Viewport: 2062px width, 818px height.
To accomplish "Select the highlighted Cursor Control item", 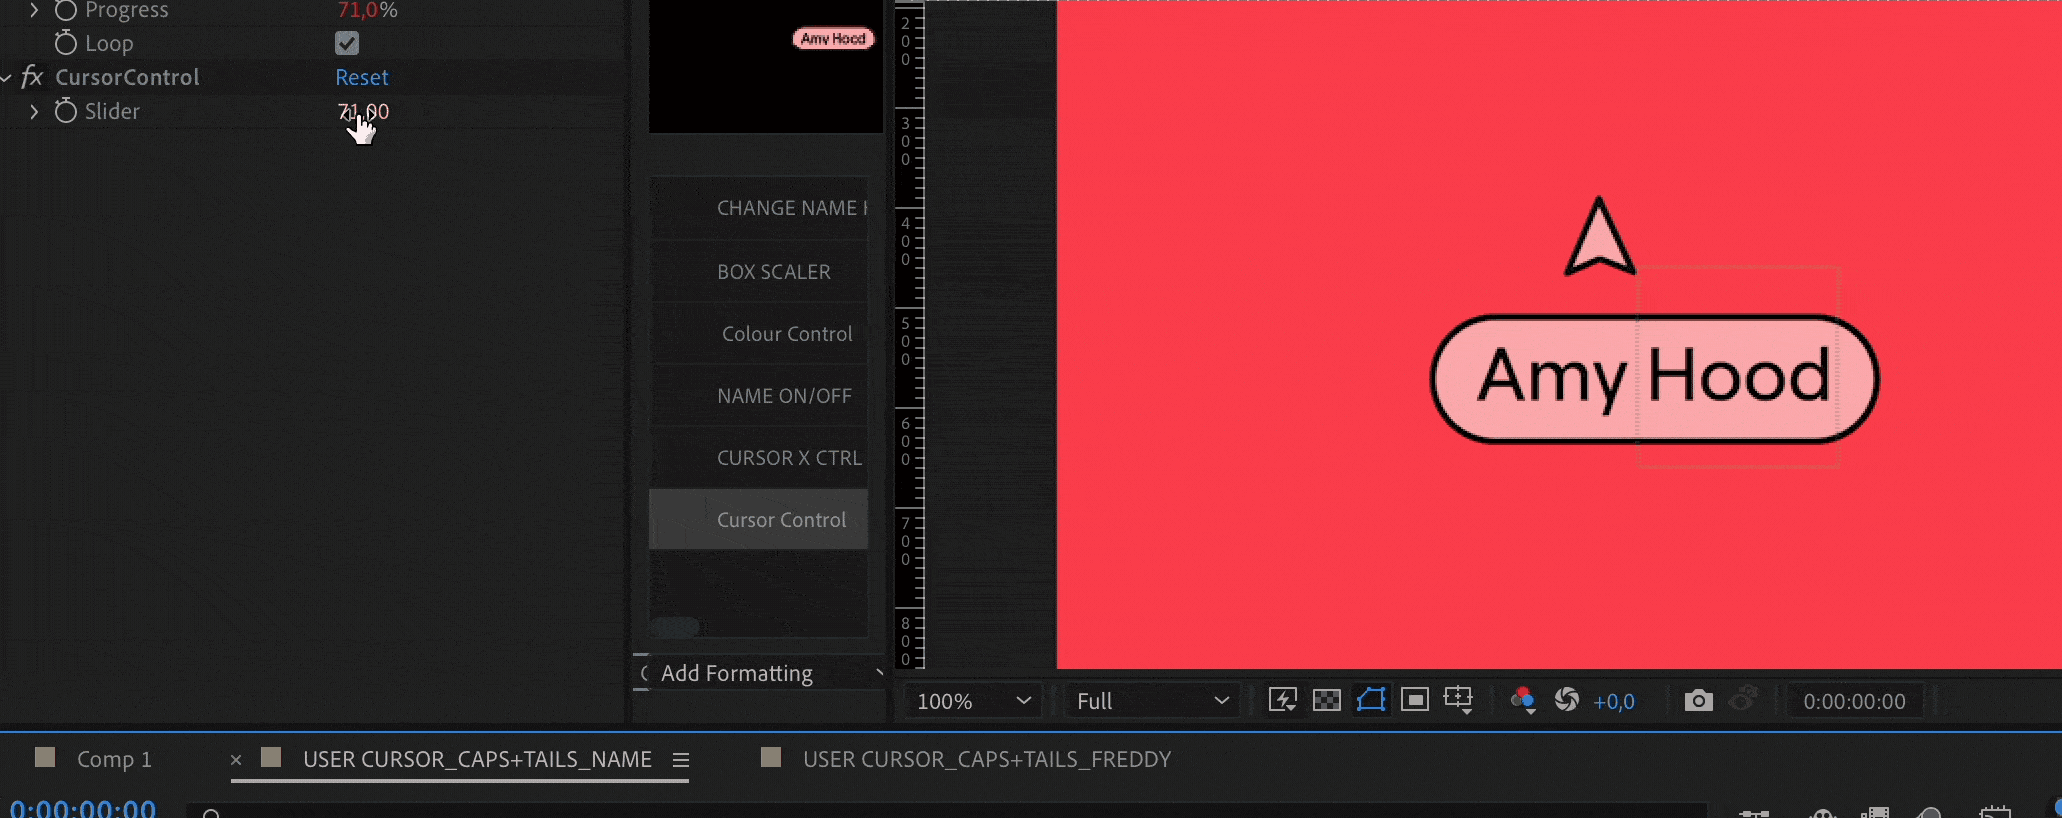I will click(x=759, y=519).
